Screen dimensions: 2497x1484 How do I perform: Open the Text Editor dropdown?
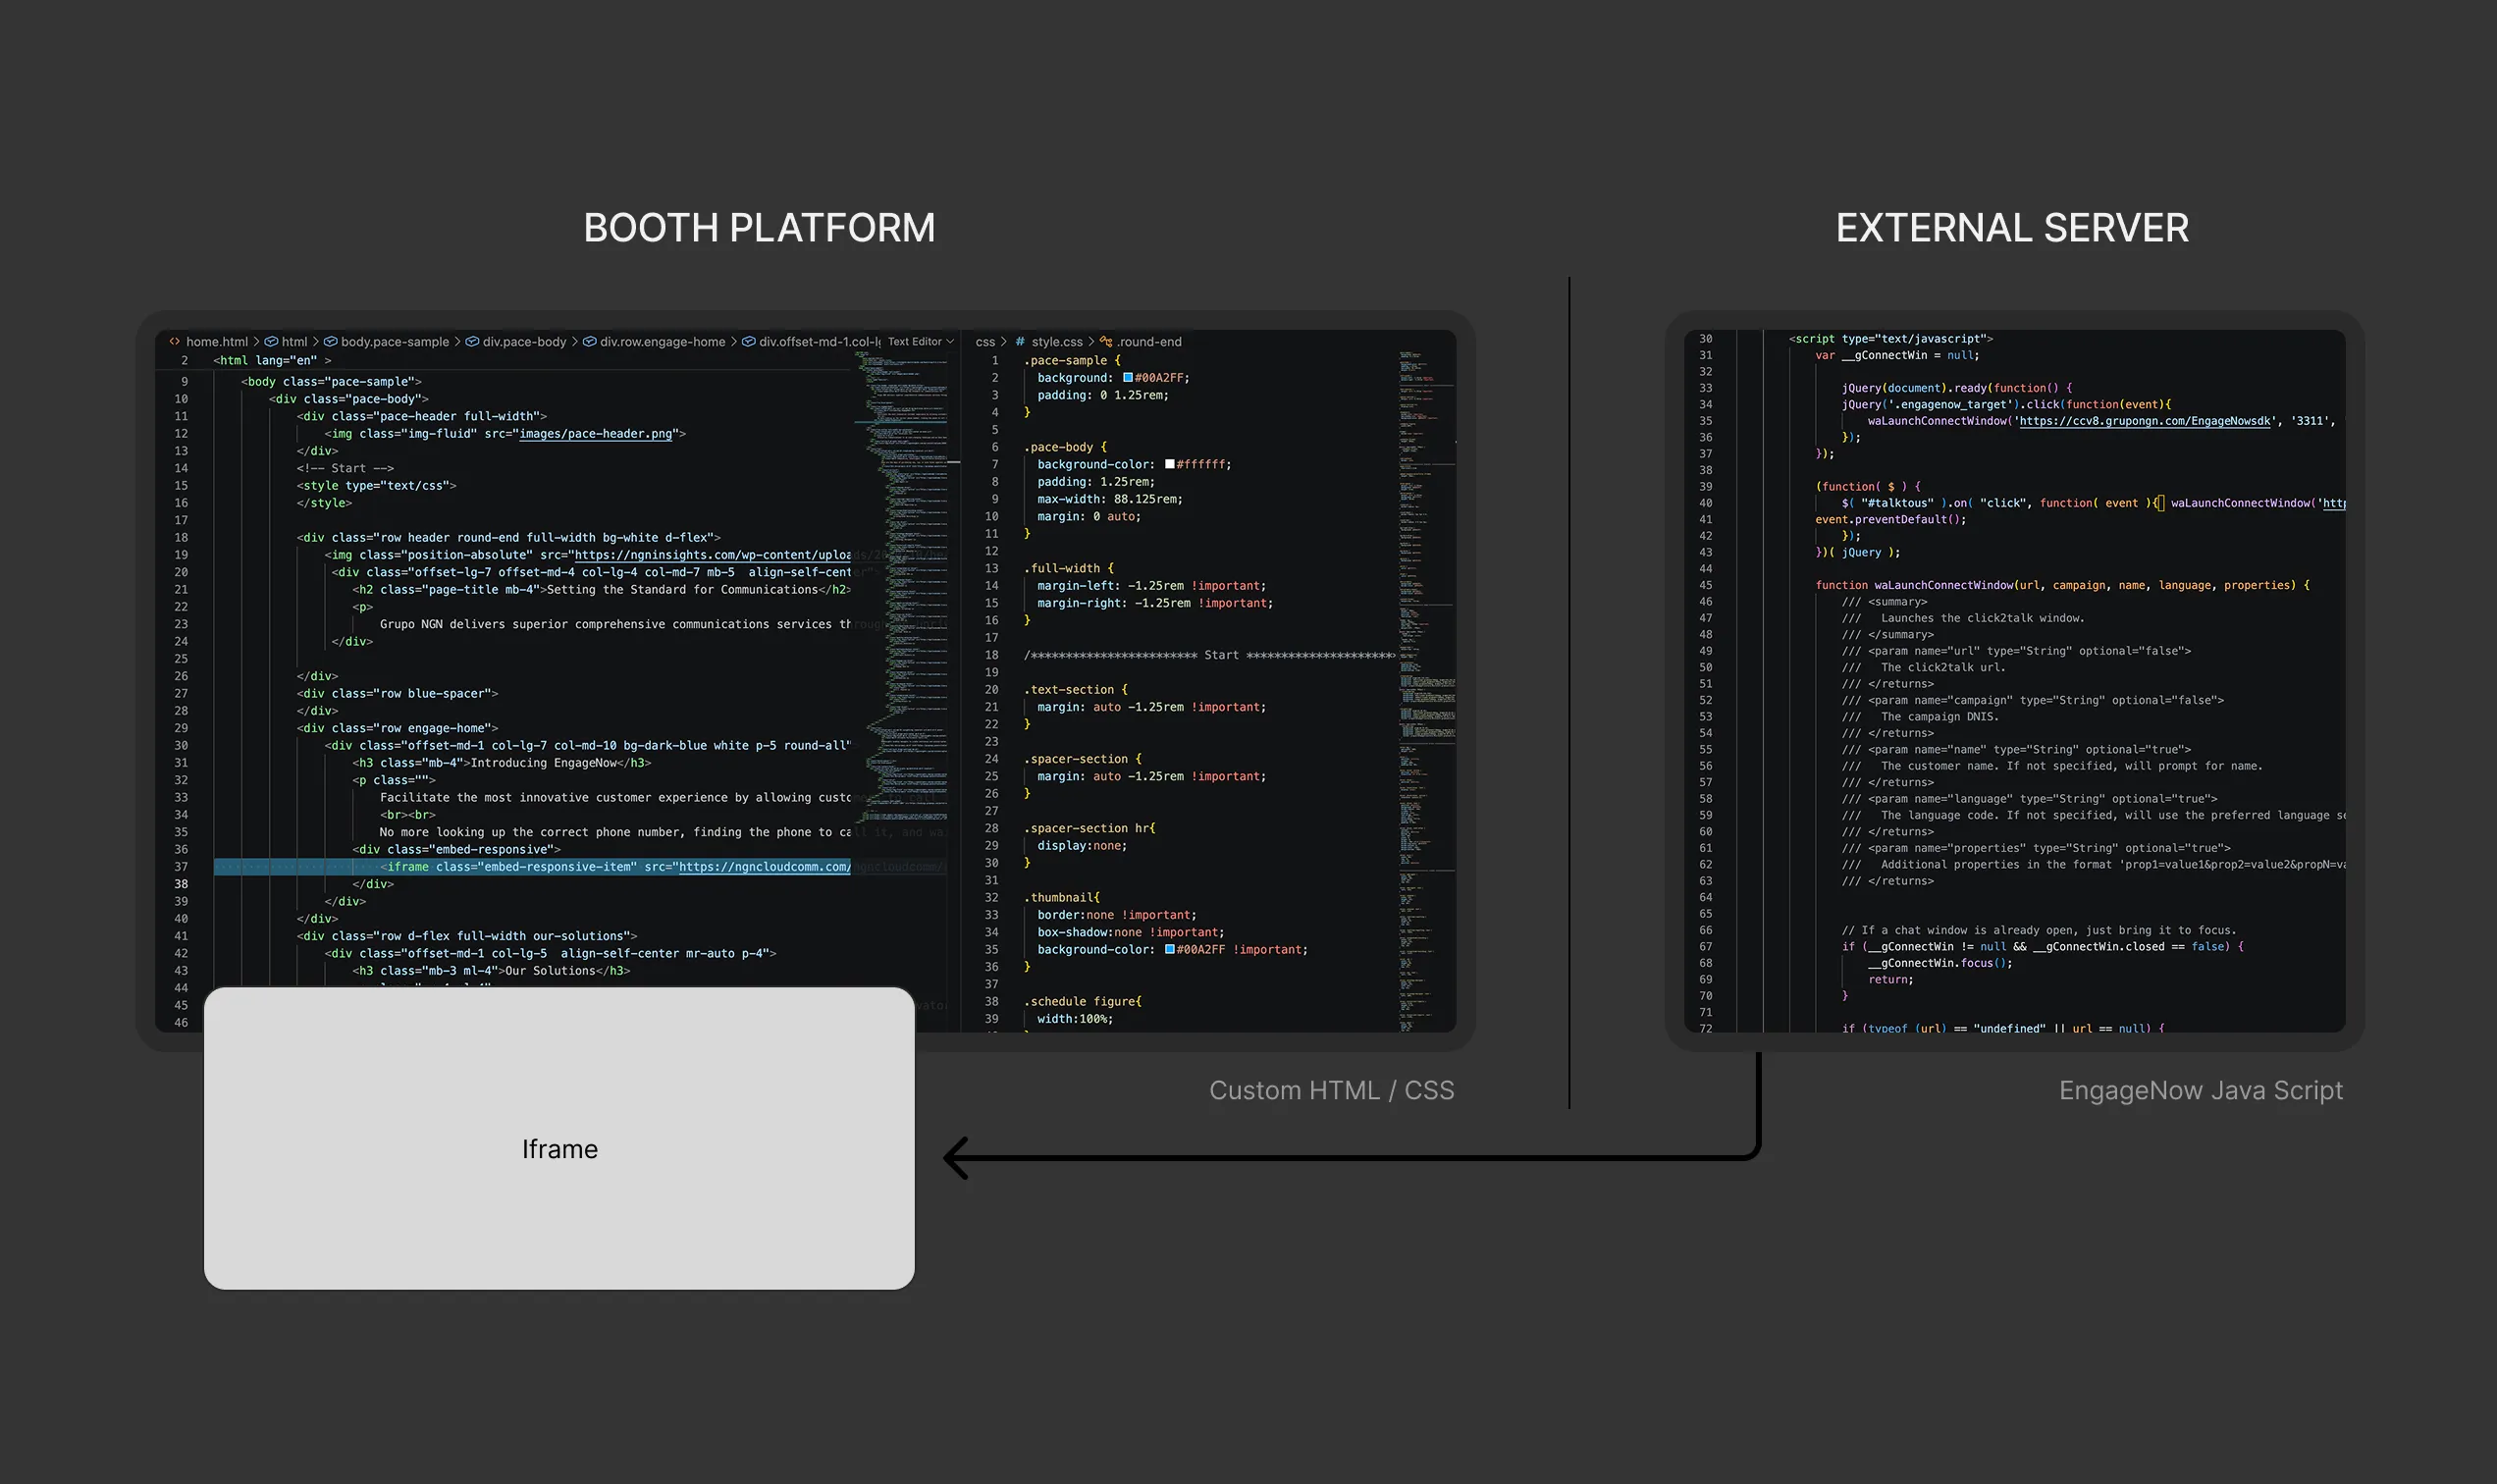[920, 342]
